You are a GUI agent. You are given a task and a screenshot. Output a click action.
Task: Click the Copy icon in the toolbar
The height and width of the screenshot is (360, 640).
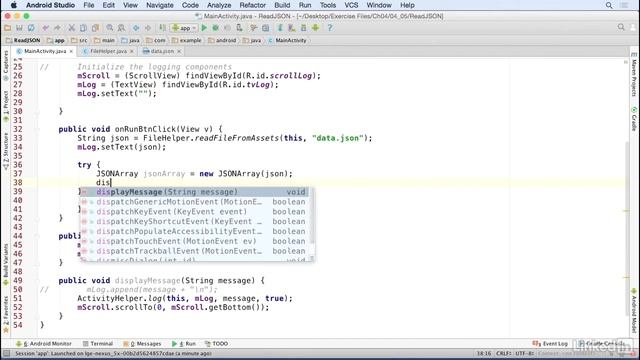pos(83,28)
